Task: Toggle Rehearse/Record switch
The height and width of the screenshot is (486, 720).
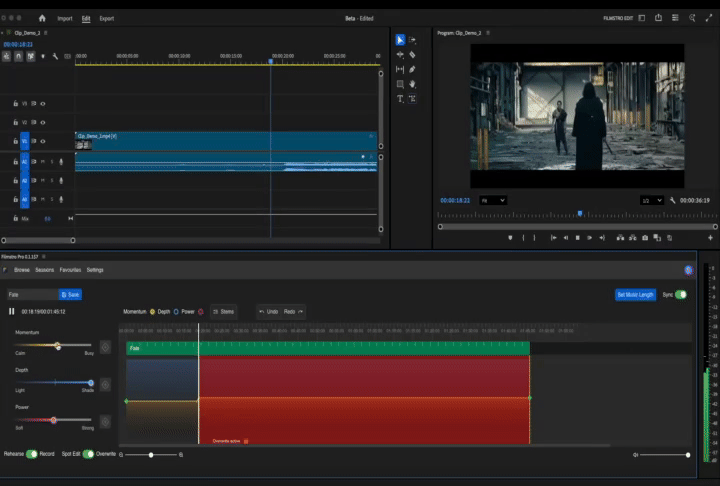Action: (32, 454)
